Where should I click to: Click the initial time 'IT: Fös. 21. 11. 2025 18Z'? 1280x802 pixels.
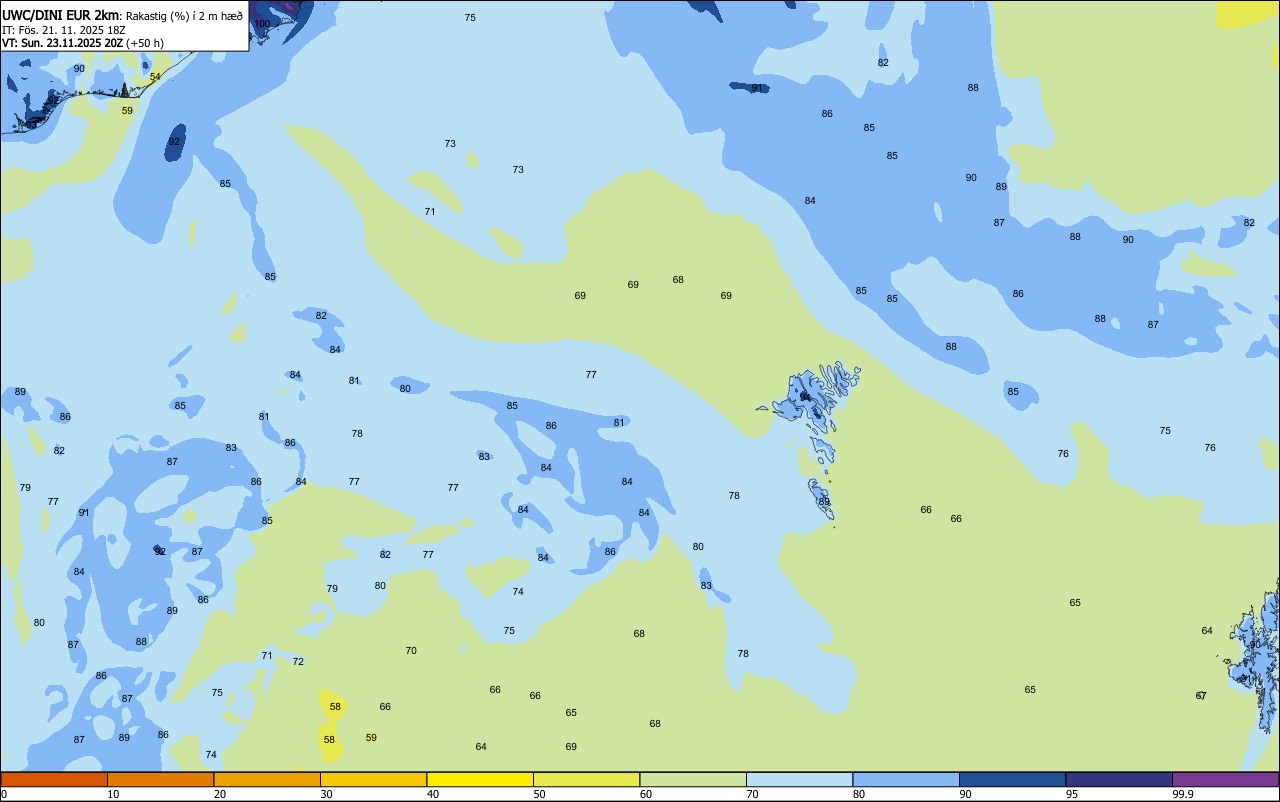click(62, 29)
